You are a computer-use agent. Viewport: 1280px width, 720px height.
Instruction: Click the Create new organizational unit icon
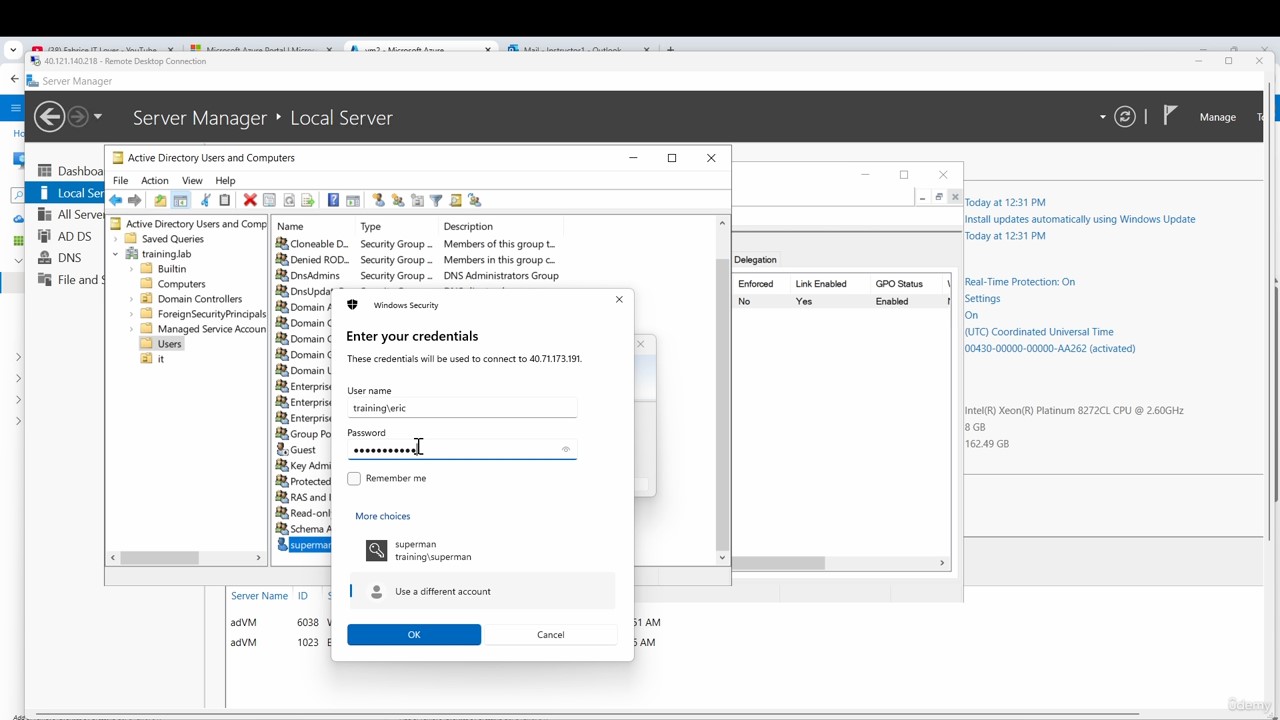[417, 201]
